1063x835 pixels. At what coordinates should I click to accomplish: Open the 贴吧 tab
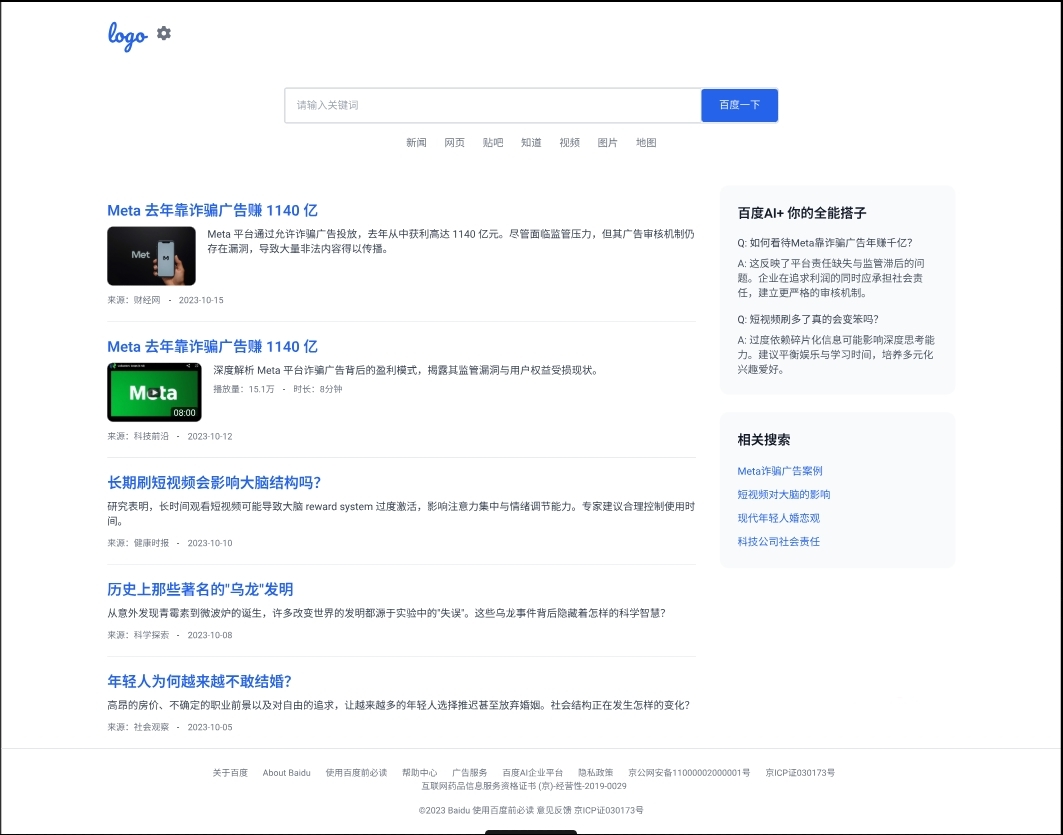(493, 143)
